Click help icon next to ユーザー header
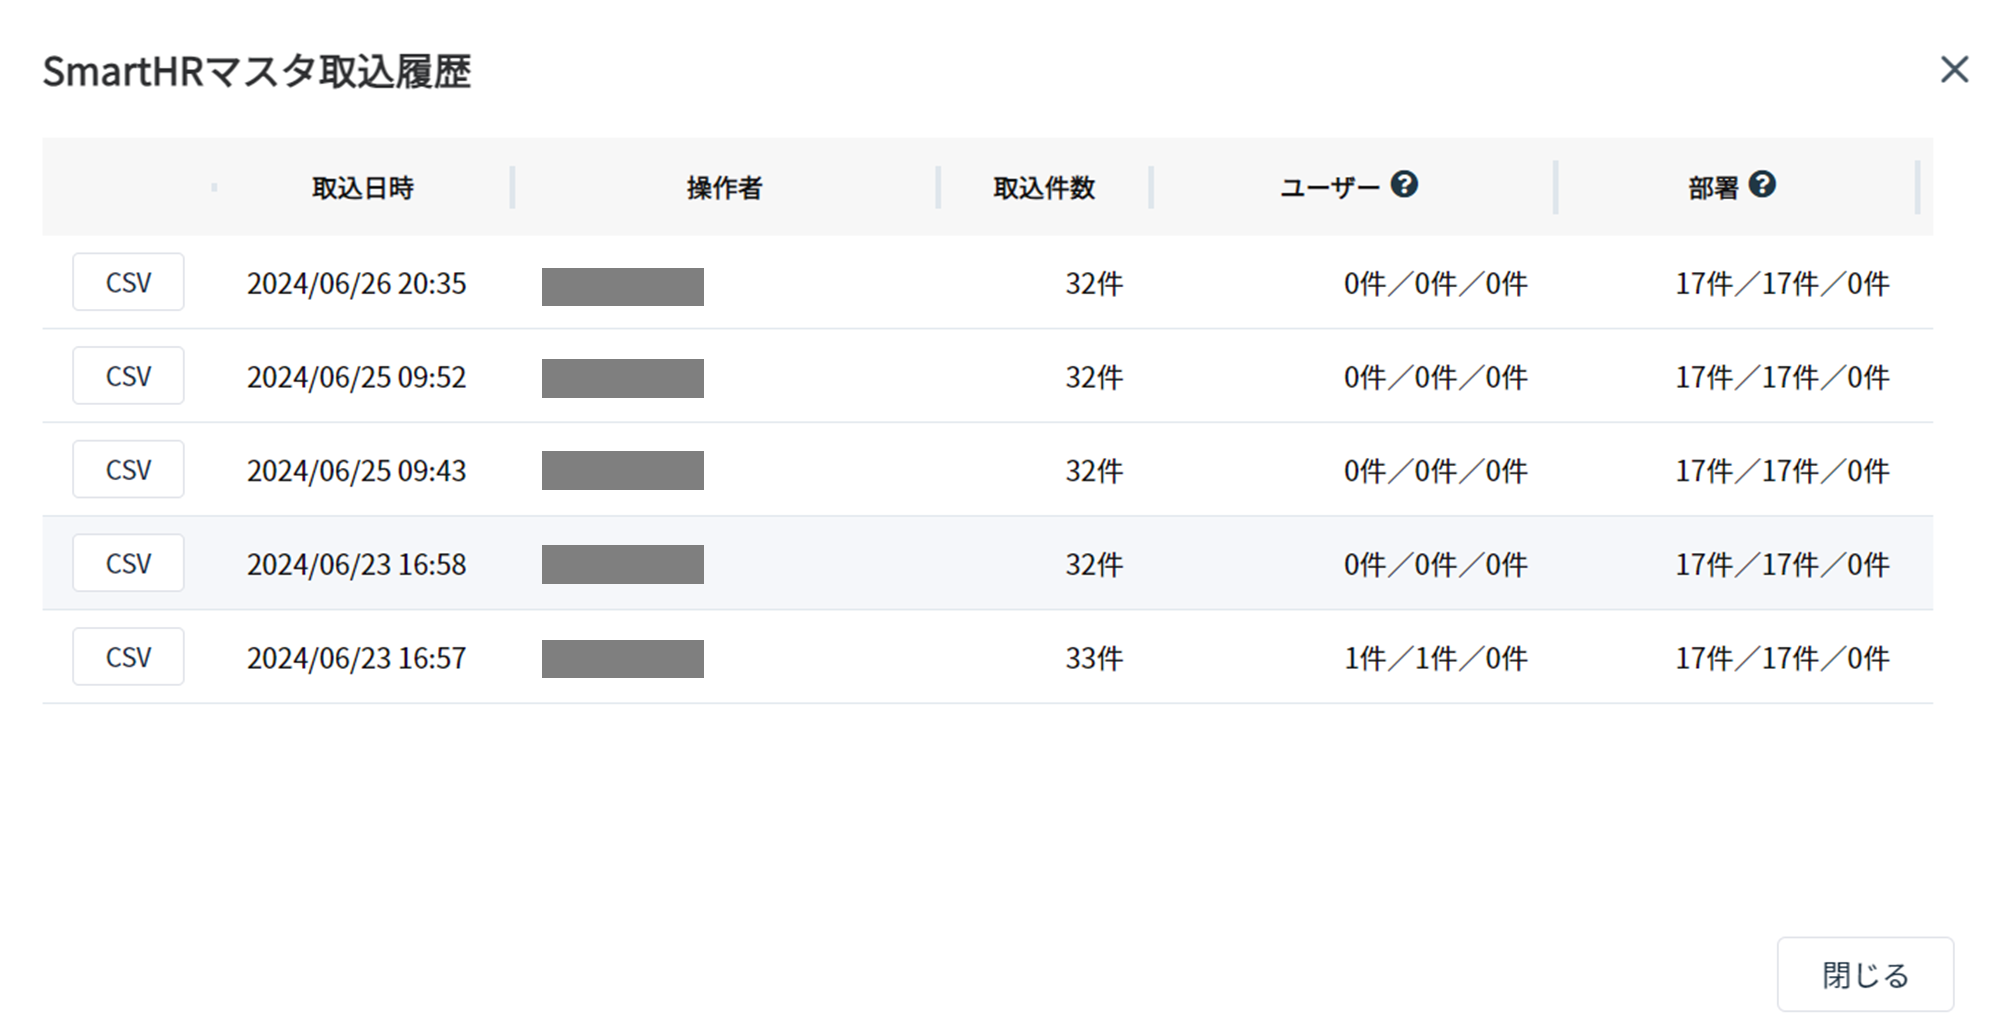Screen dimensions: 2000x1029 1404,185
